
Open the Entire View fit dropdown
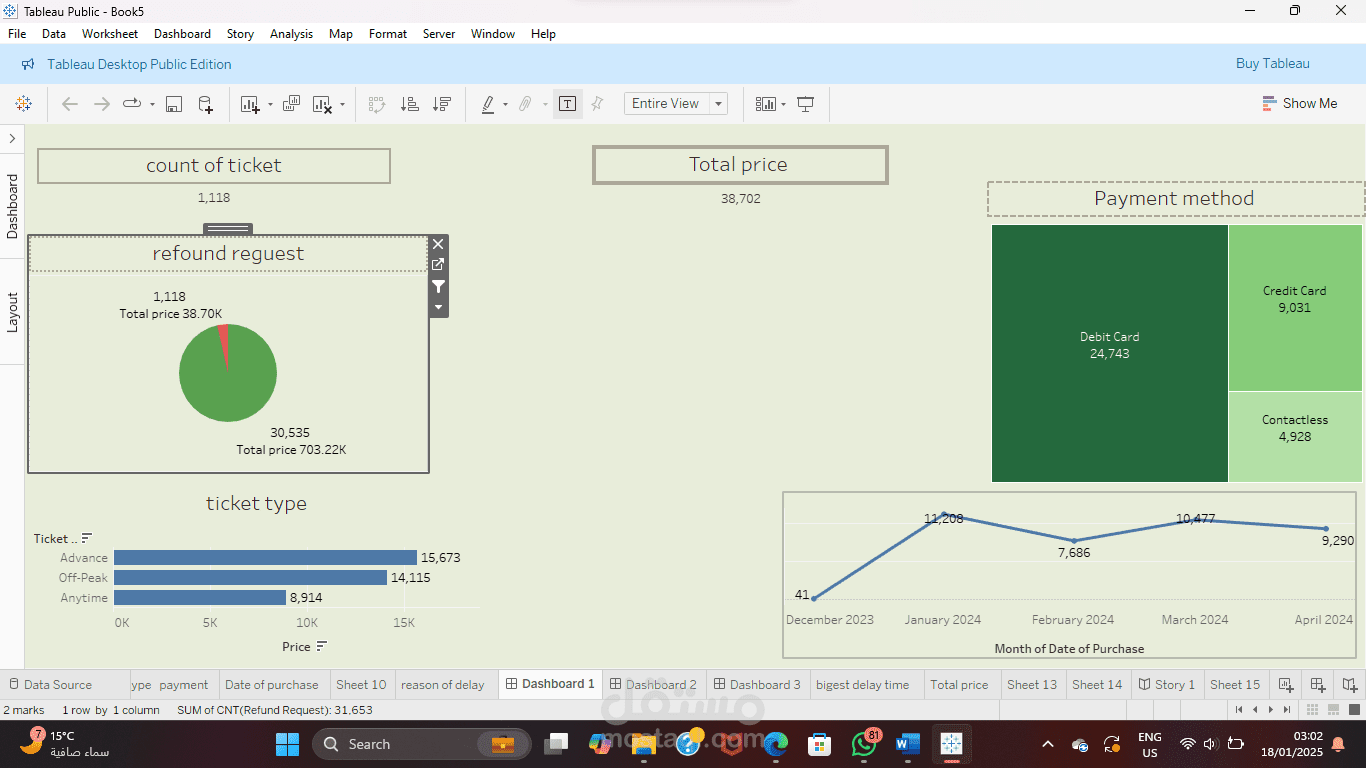pos(717,103)
